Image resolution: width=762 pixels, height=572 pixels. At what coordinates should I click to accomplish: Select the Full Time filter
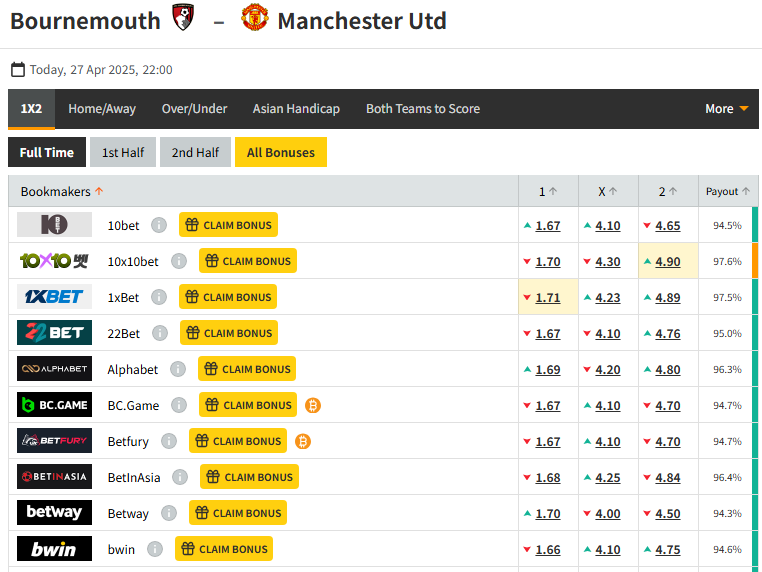tap(47, 152)
